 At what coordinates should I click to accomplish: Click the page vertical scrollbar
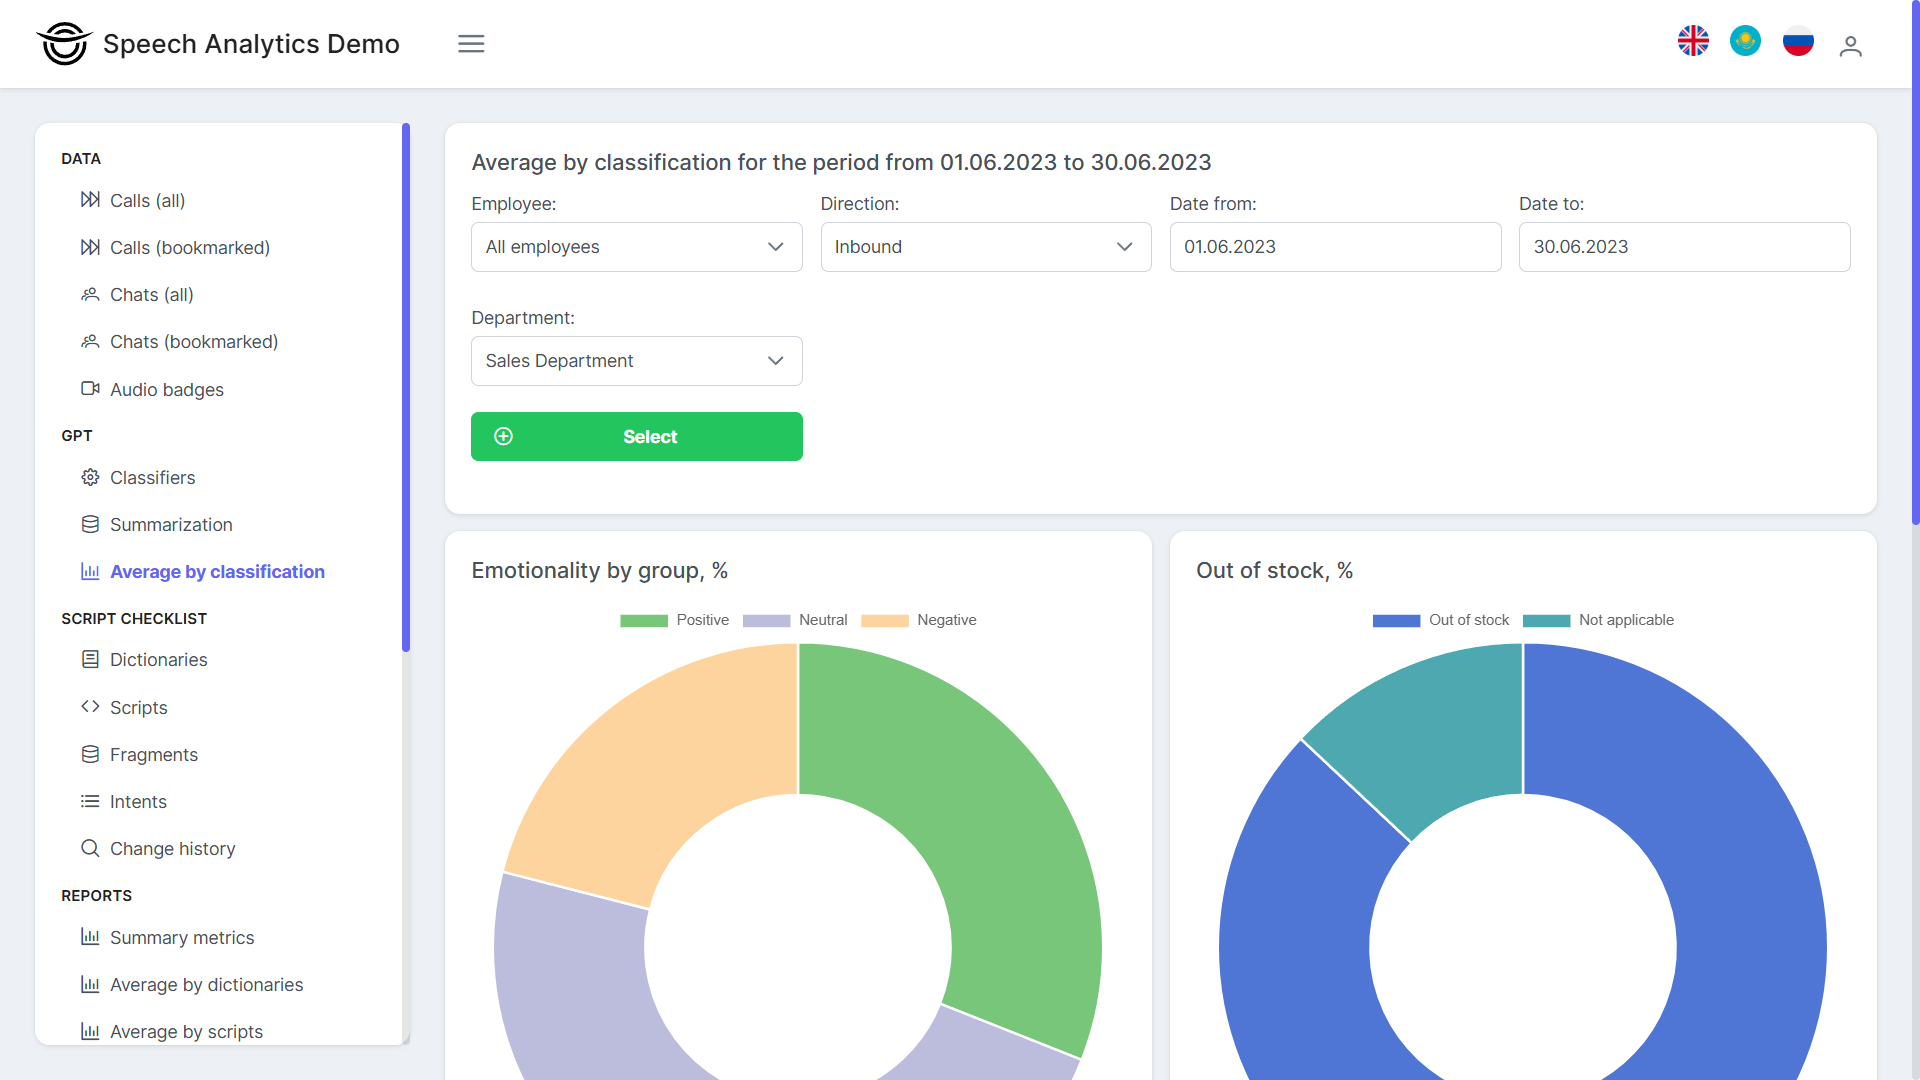coord(1915,262)
